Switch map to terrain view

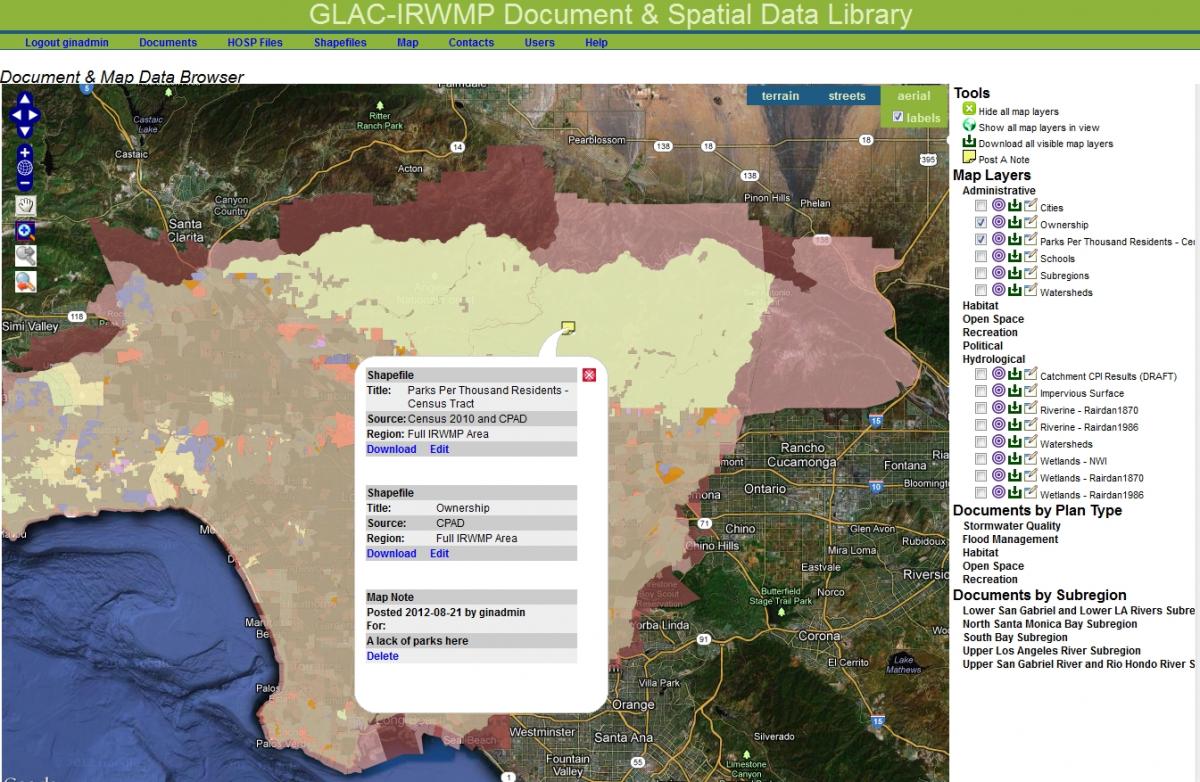pos(780,96)
